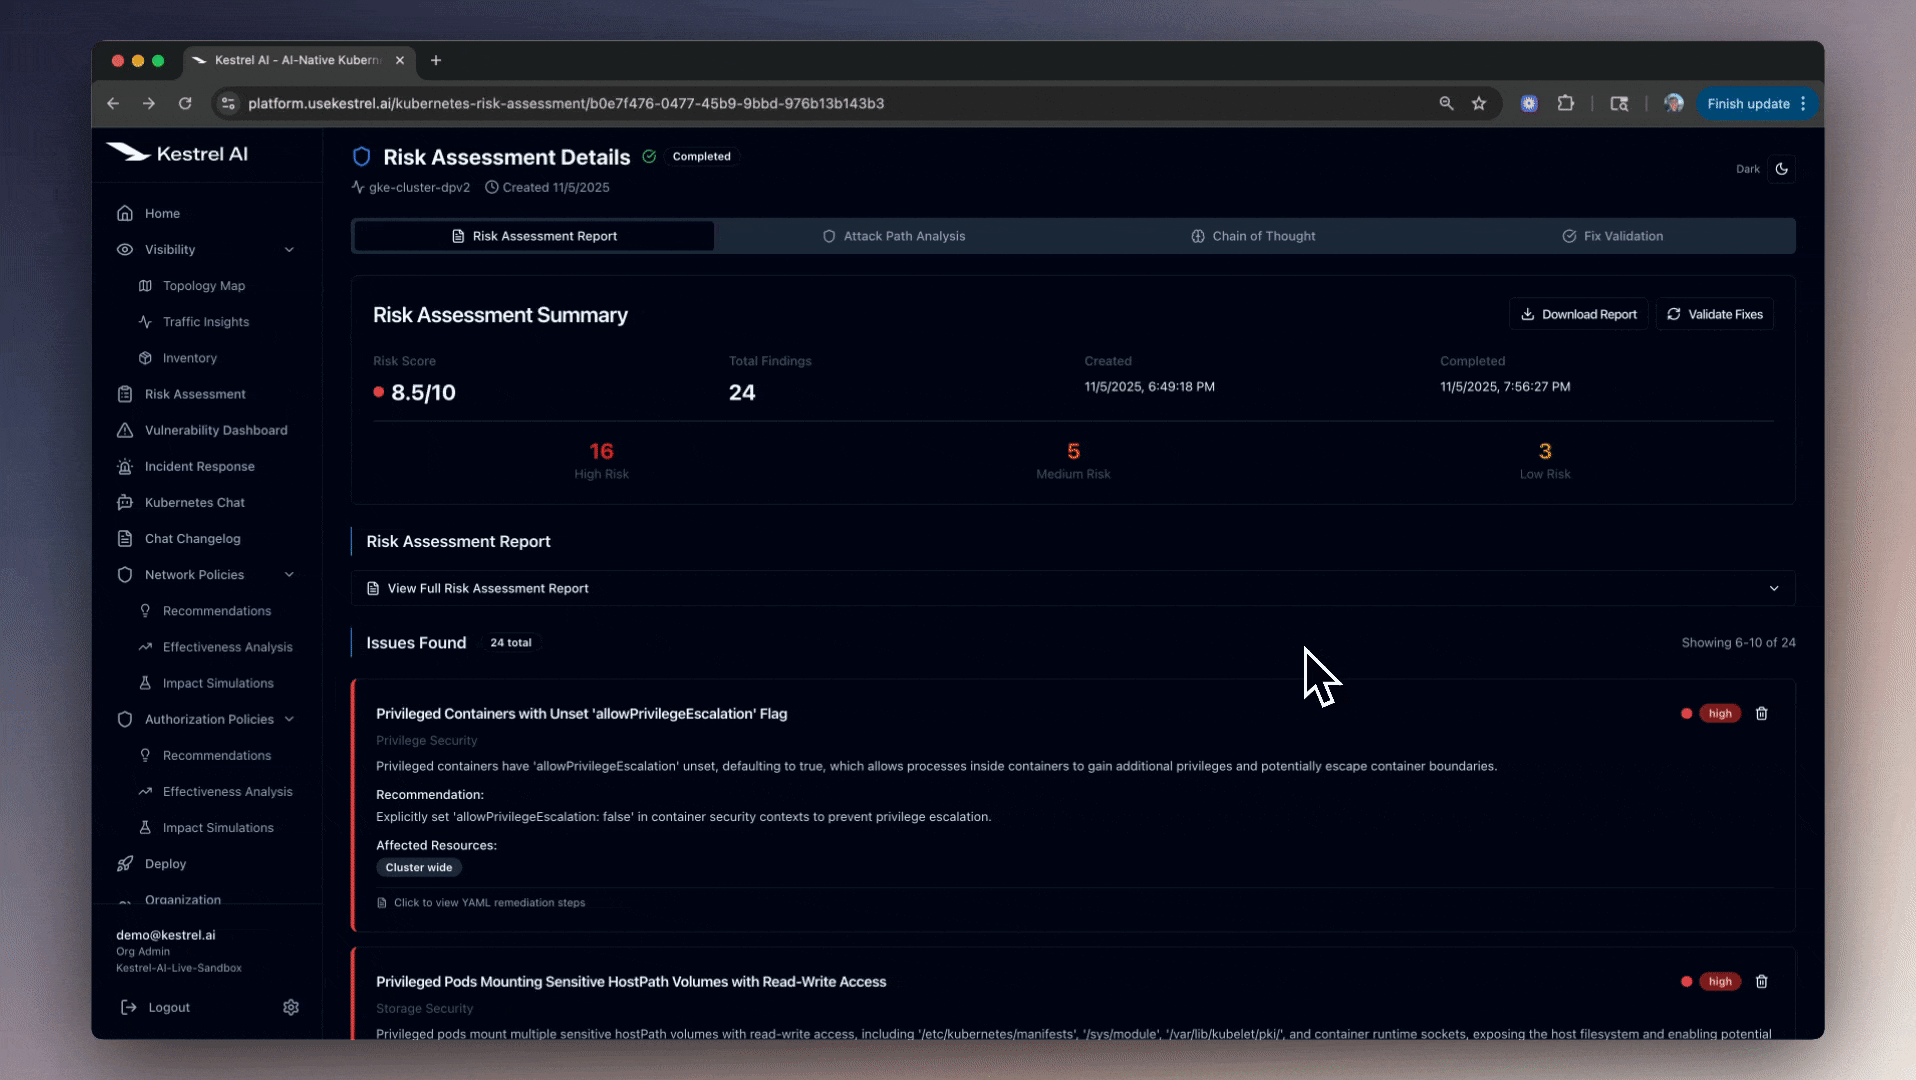This screenshot has width=1916, height=1080.
Task: Open the browser extensions puzzle icon
Action: pos(1566,104)
